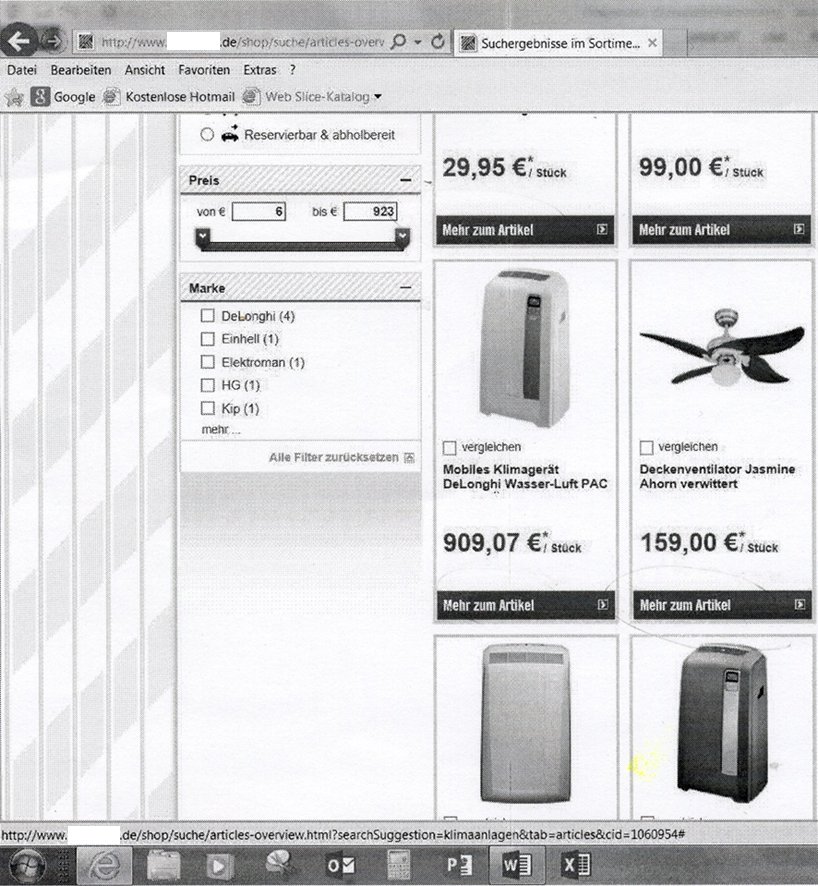Select the Suchergebnisse im Sortiment tab

tap(558, 43)
